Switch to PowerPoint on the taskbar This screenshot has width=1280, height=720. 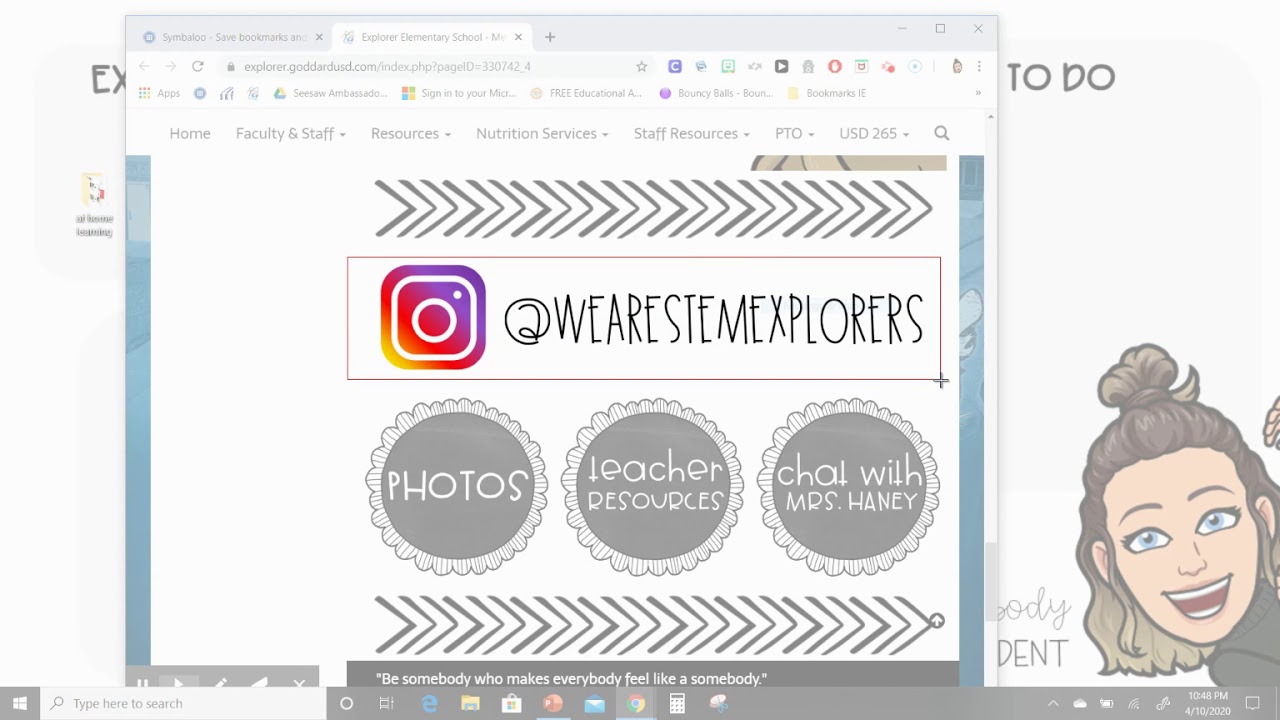[x=553, y=703]
